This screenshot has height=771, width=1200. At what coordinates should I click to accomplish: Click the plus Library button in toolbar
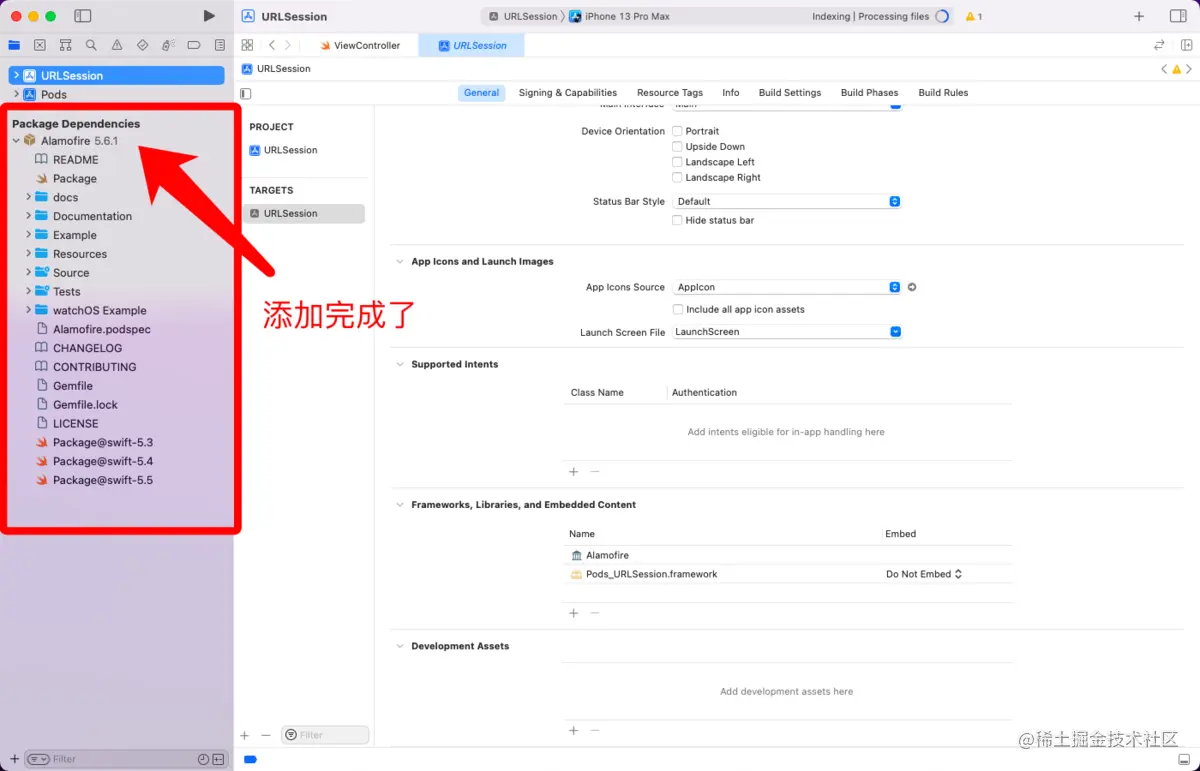pos(1139,16)
